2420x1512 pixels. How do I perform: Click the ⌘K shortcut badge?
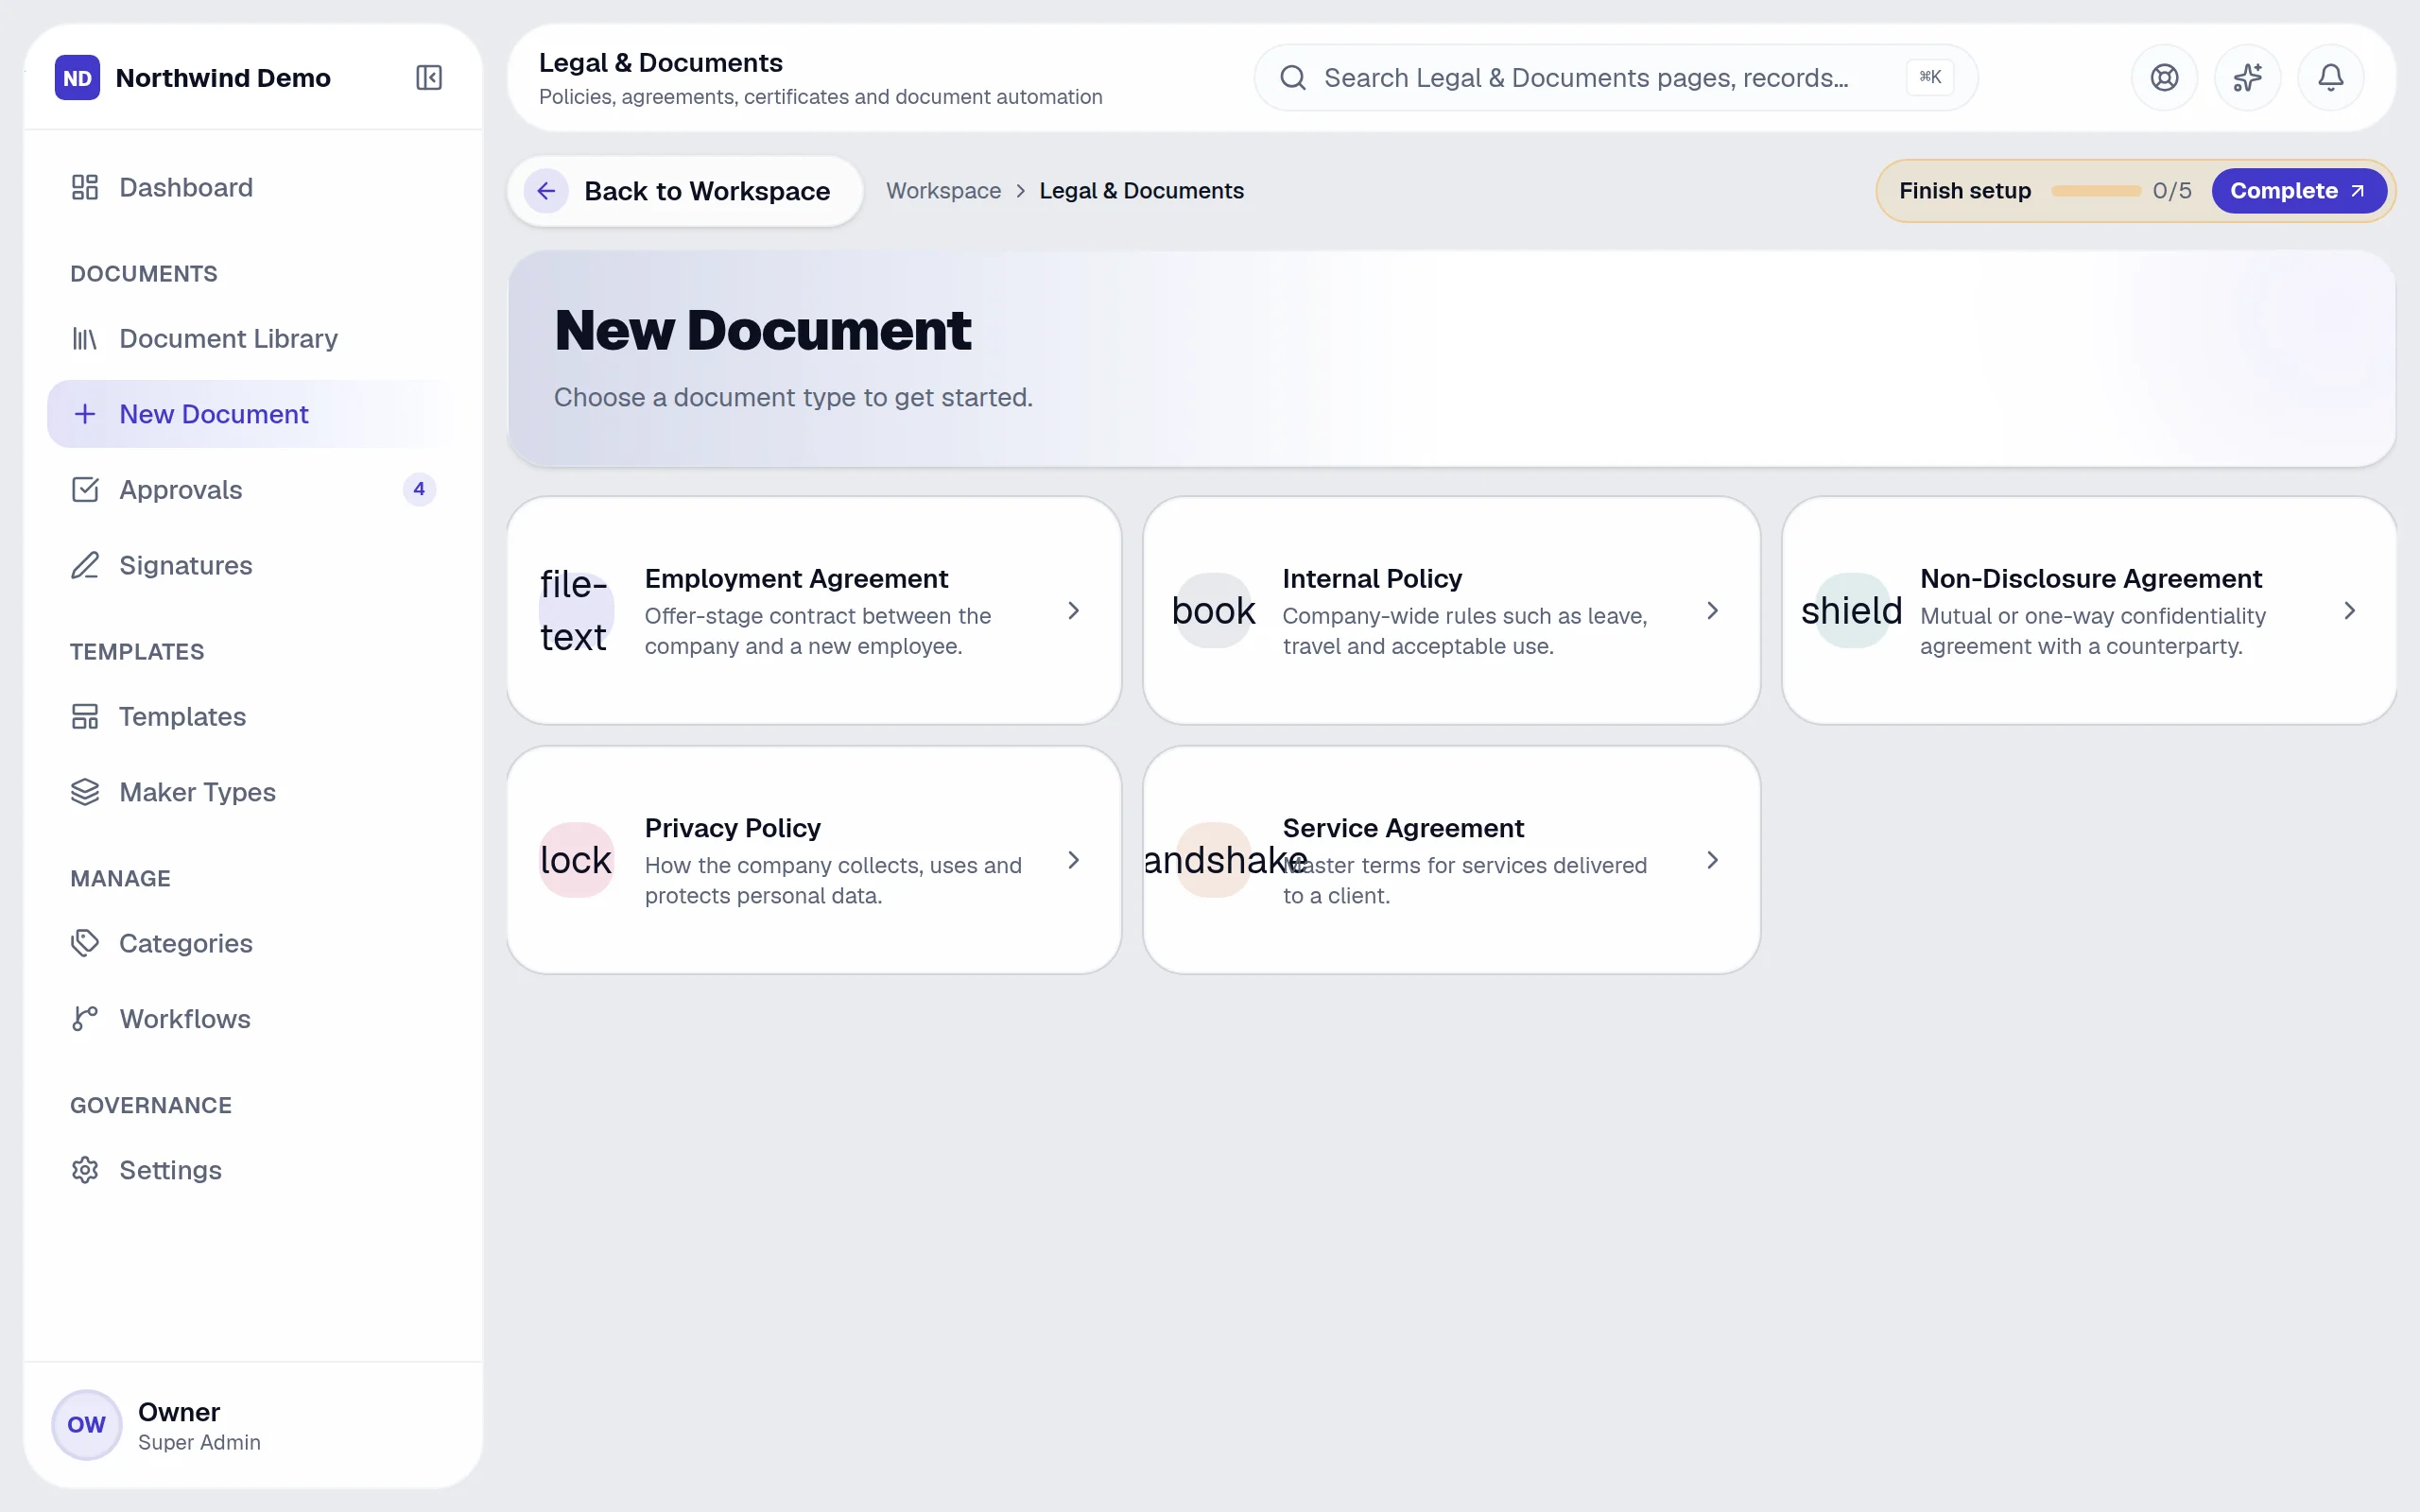coord(1929,77)
